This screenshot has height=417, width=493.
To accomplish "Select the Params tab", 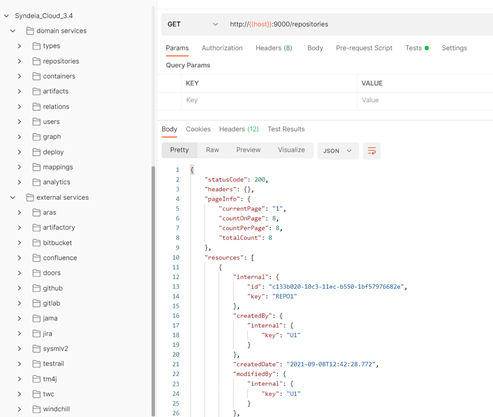I will tap(177, 48).
